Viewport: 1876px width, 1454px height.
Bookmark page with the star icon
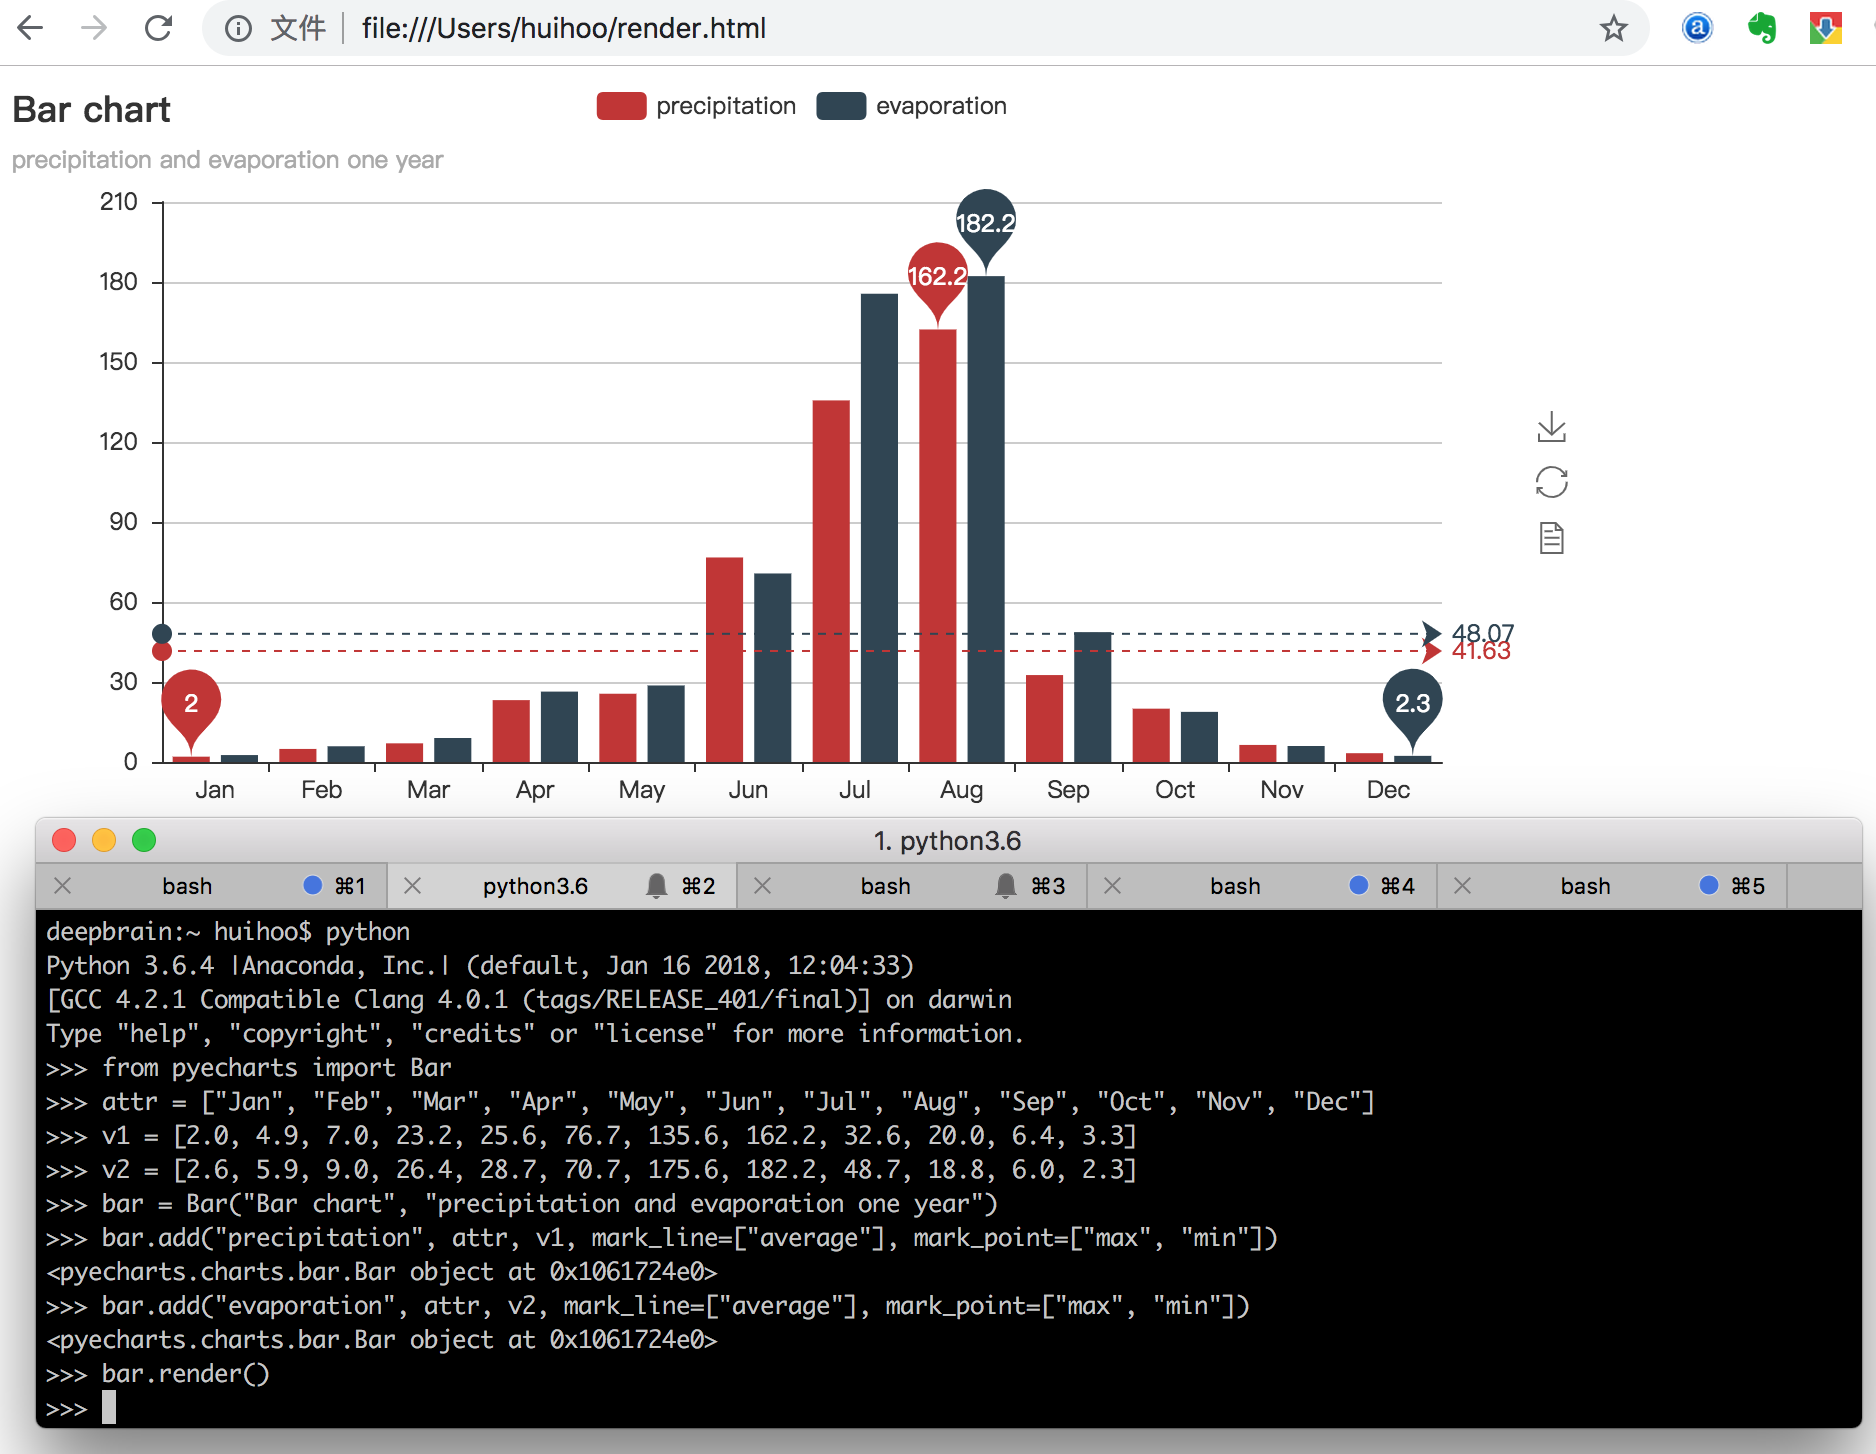coord(1613,28)
